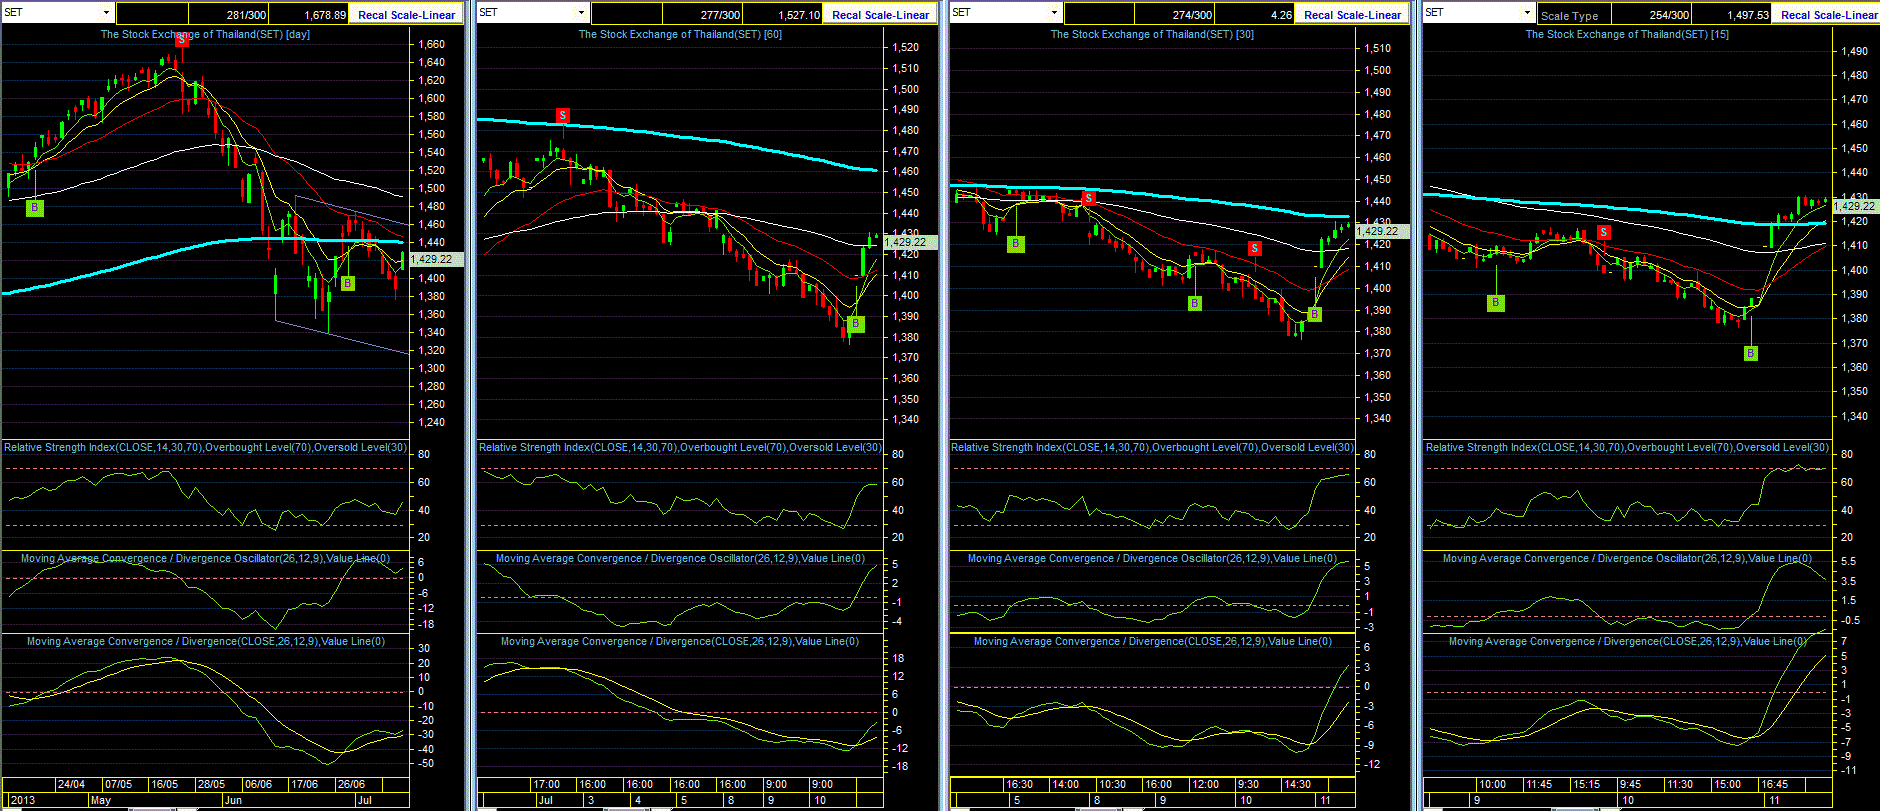Click the chart title ending in [15]
1880x811 pixels.
[1627, 34]
